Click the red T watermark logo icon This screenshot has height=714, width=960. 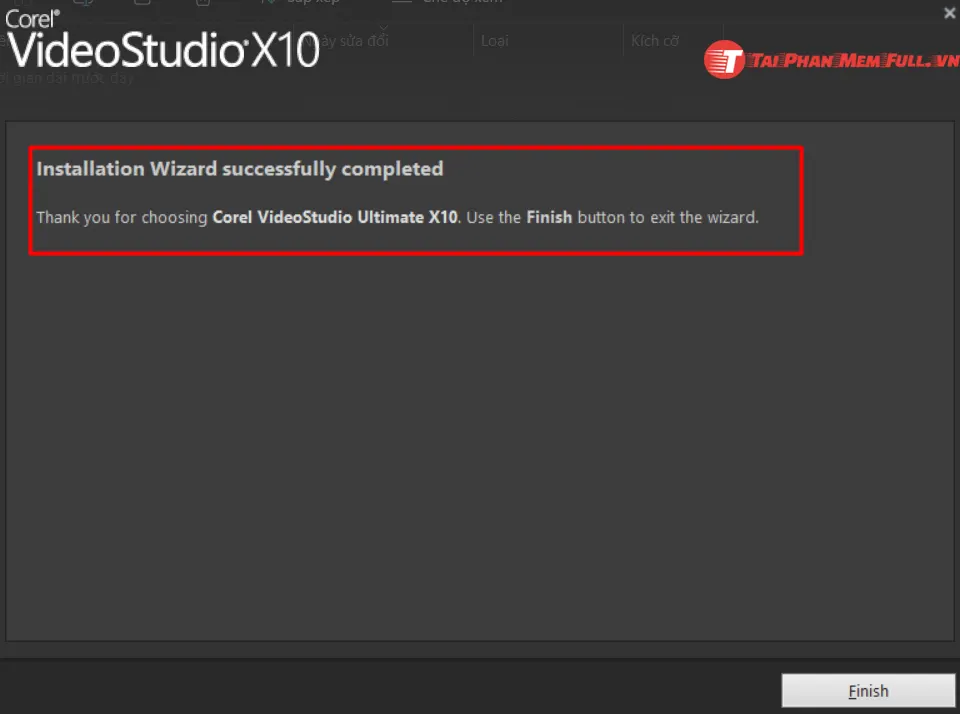pos(724,59)
